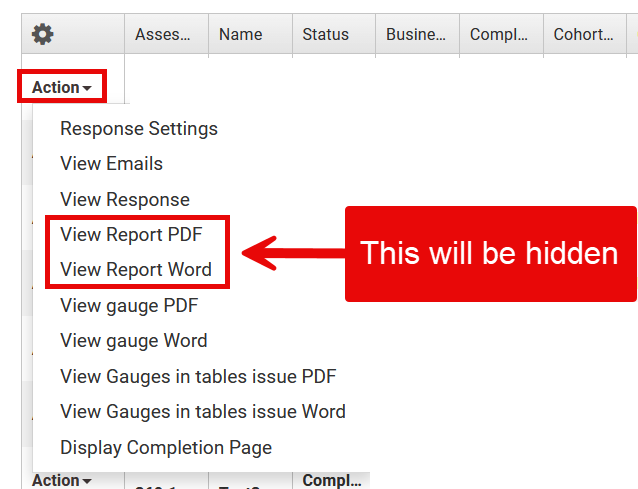Click the Compl... column header at the top
Screen dimensions: 638x489
(x=498, y=35)
